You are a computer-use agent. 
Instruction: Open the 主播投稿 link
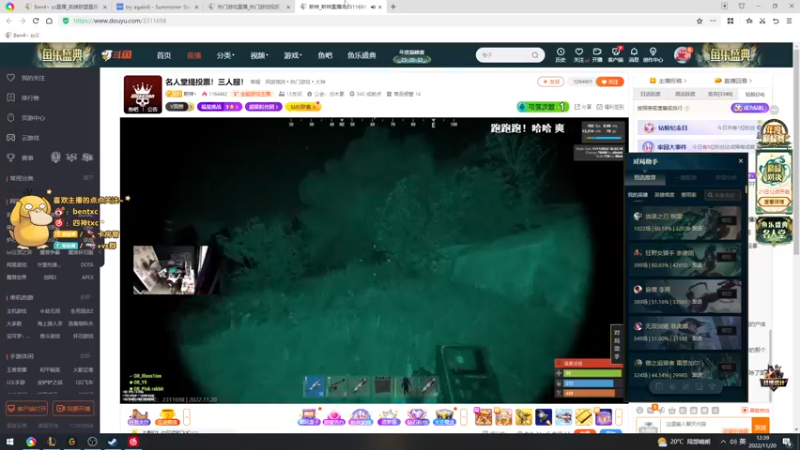click(668, 81)
